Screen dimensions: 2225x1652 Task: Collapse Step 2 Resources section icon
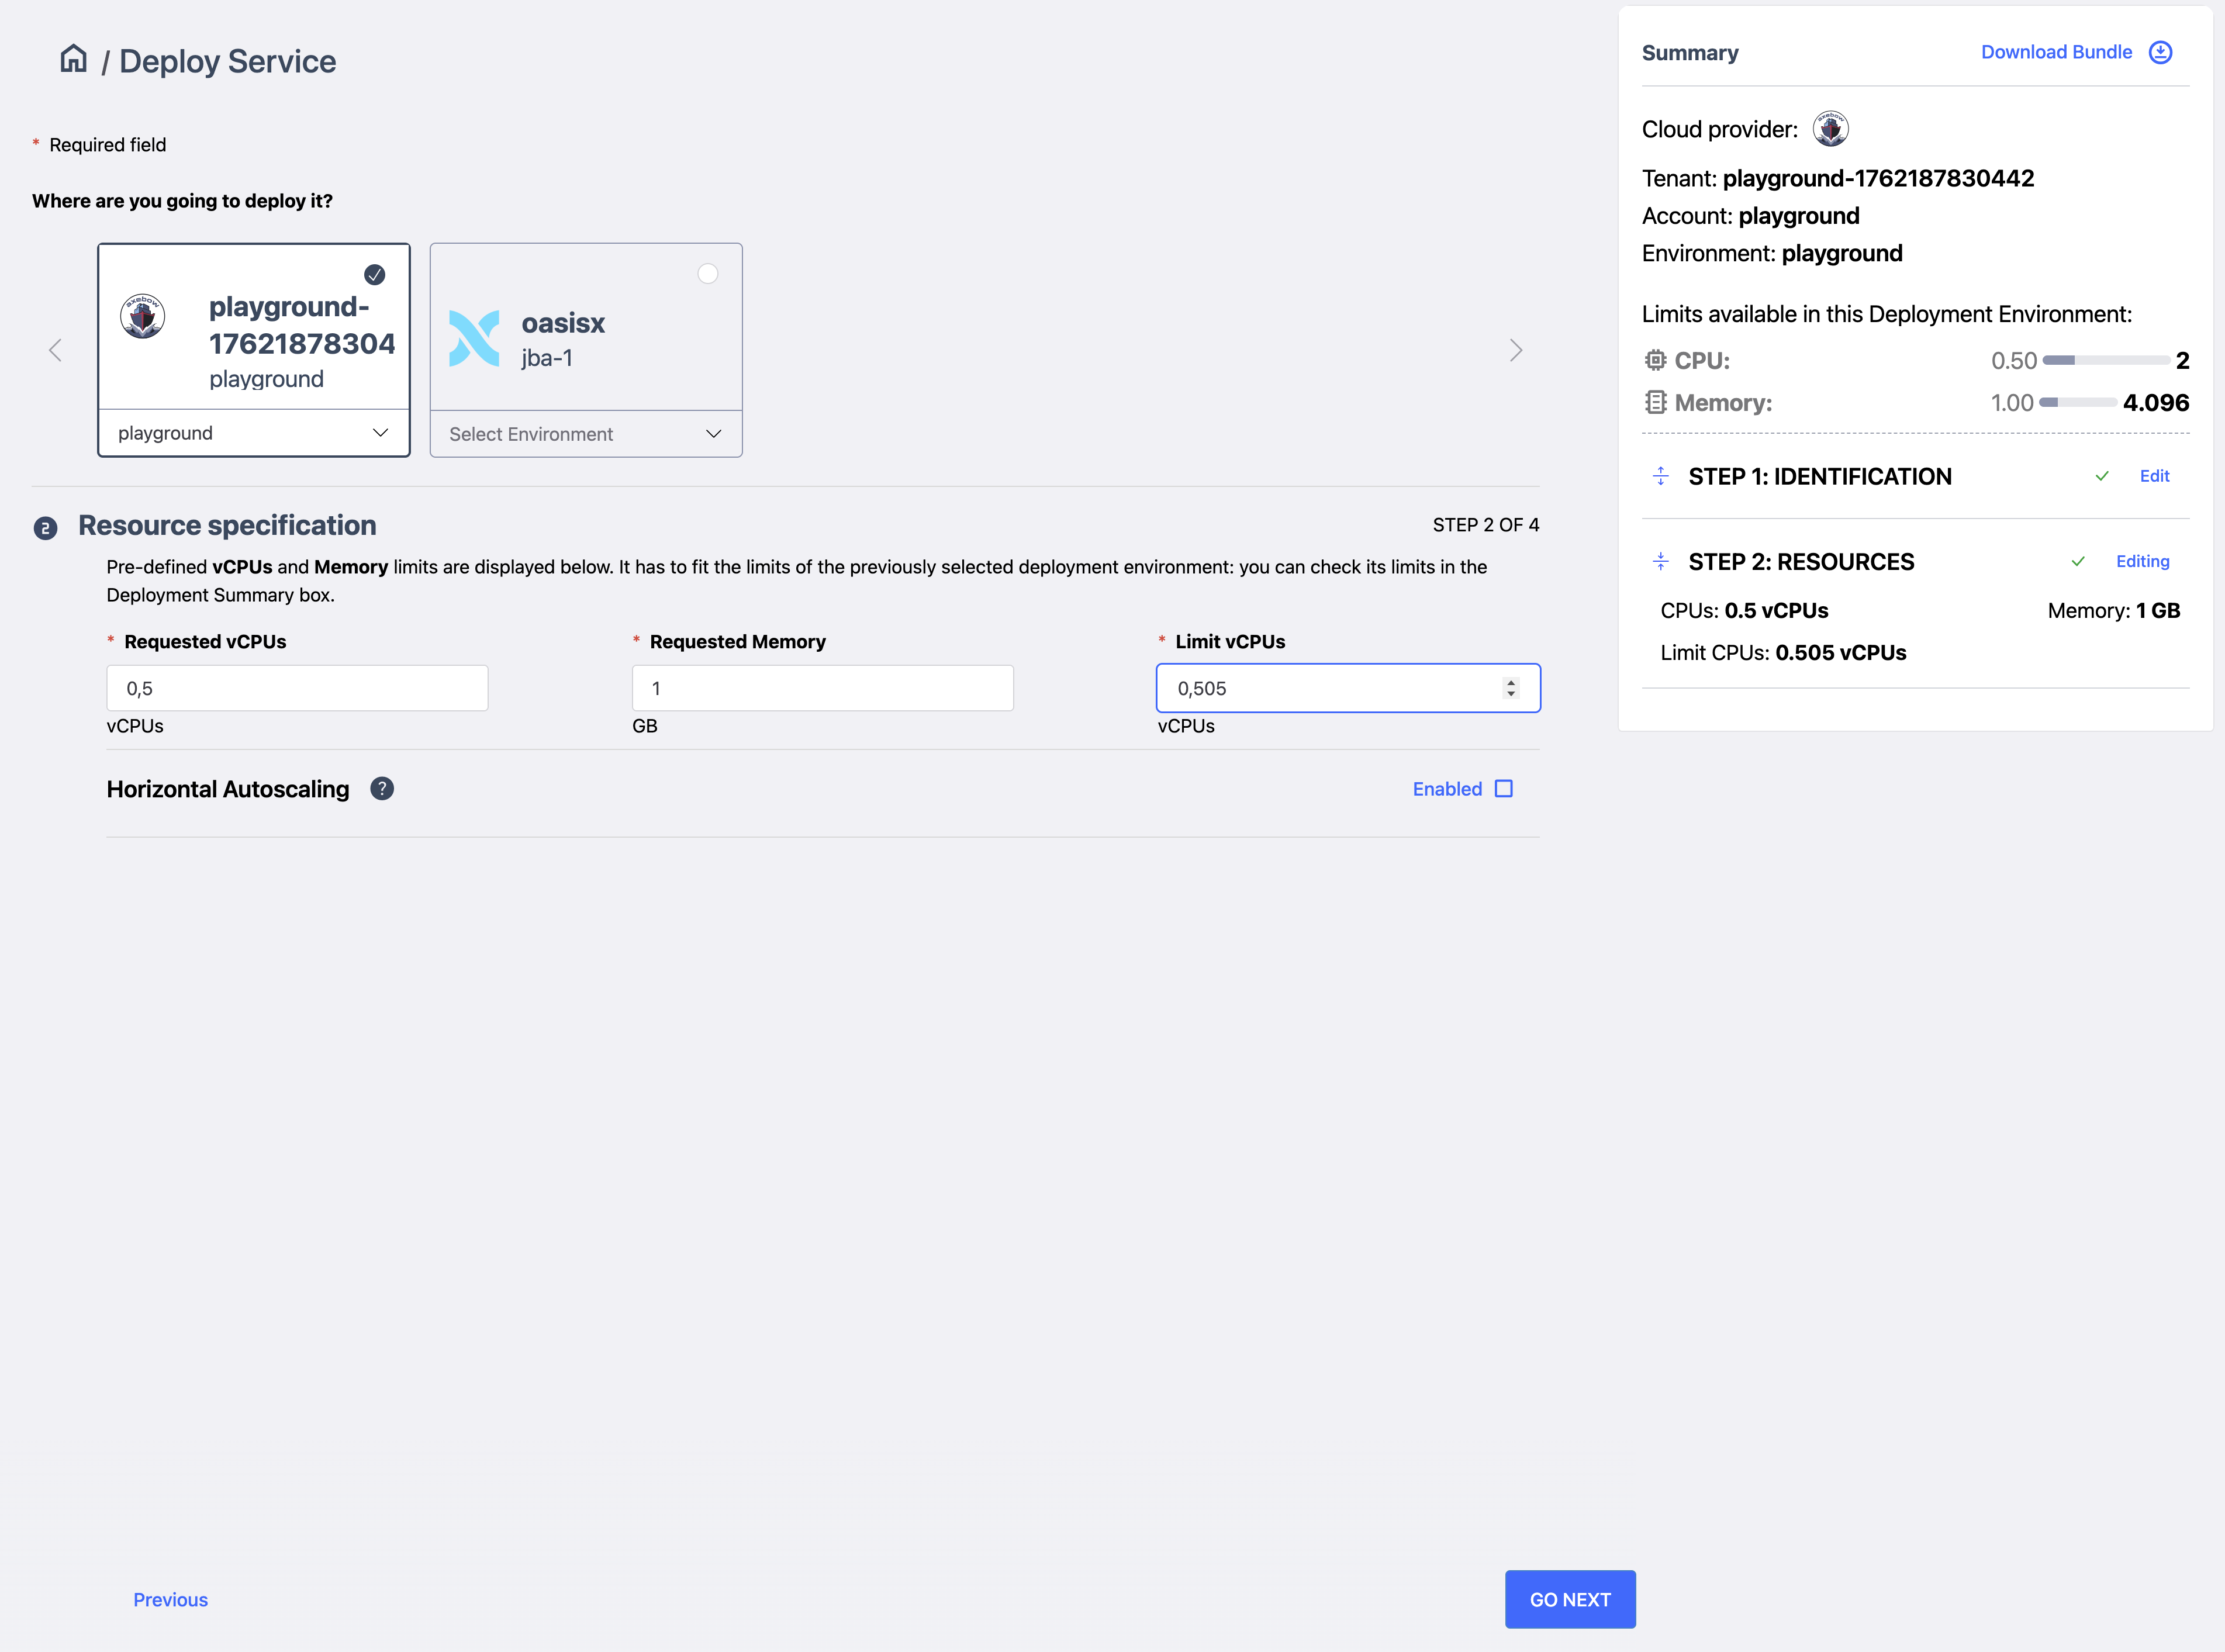point(1660,562)
